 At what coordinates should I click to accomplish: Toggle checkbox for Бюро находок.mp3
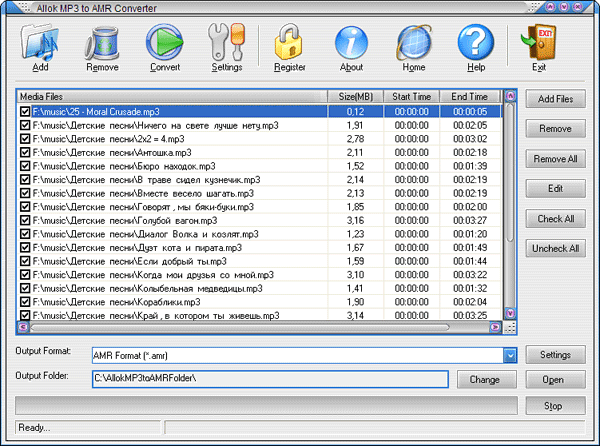tap(25, 166)
